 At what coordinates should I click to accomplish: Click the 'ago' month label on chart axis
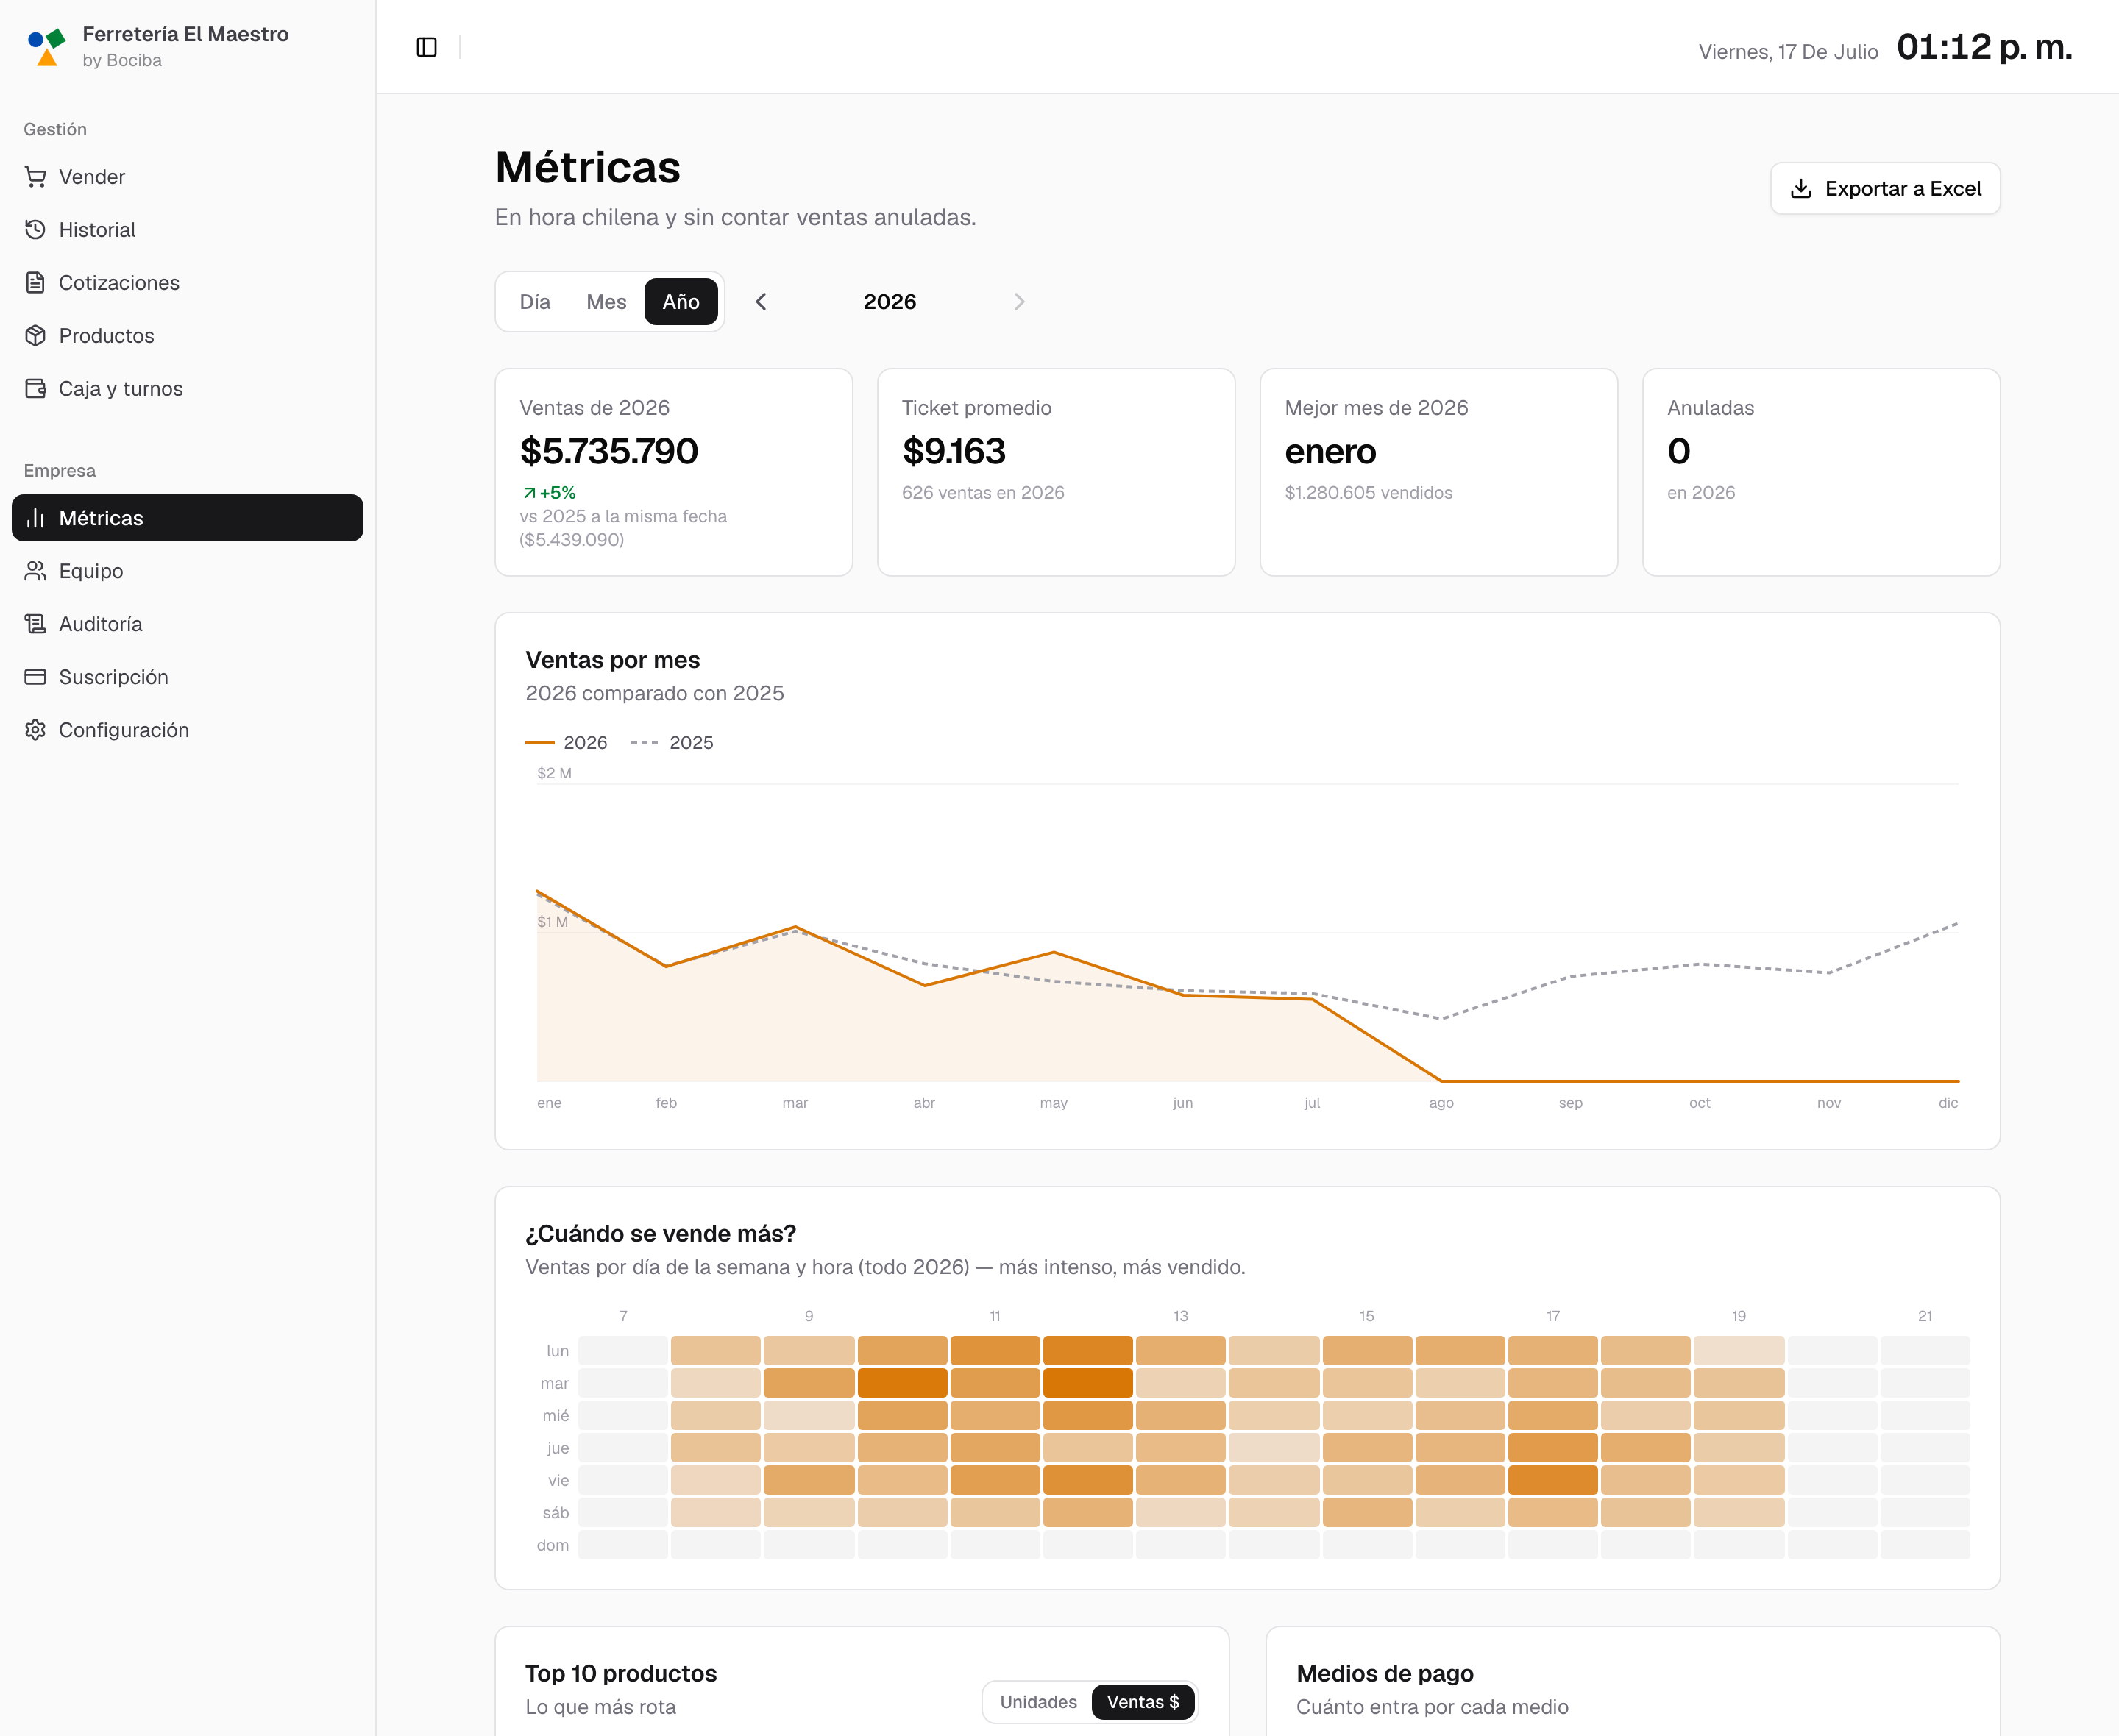[x=1441, y=1103]
